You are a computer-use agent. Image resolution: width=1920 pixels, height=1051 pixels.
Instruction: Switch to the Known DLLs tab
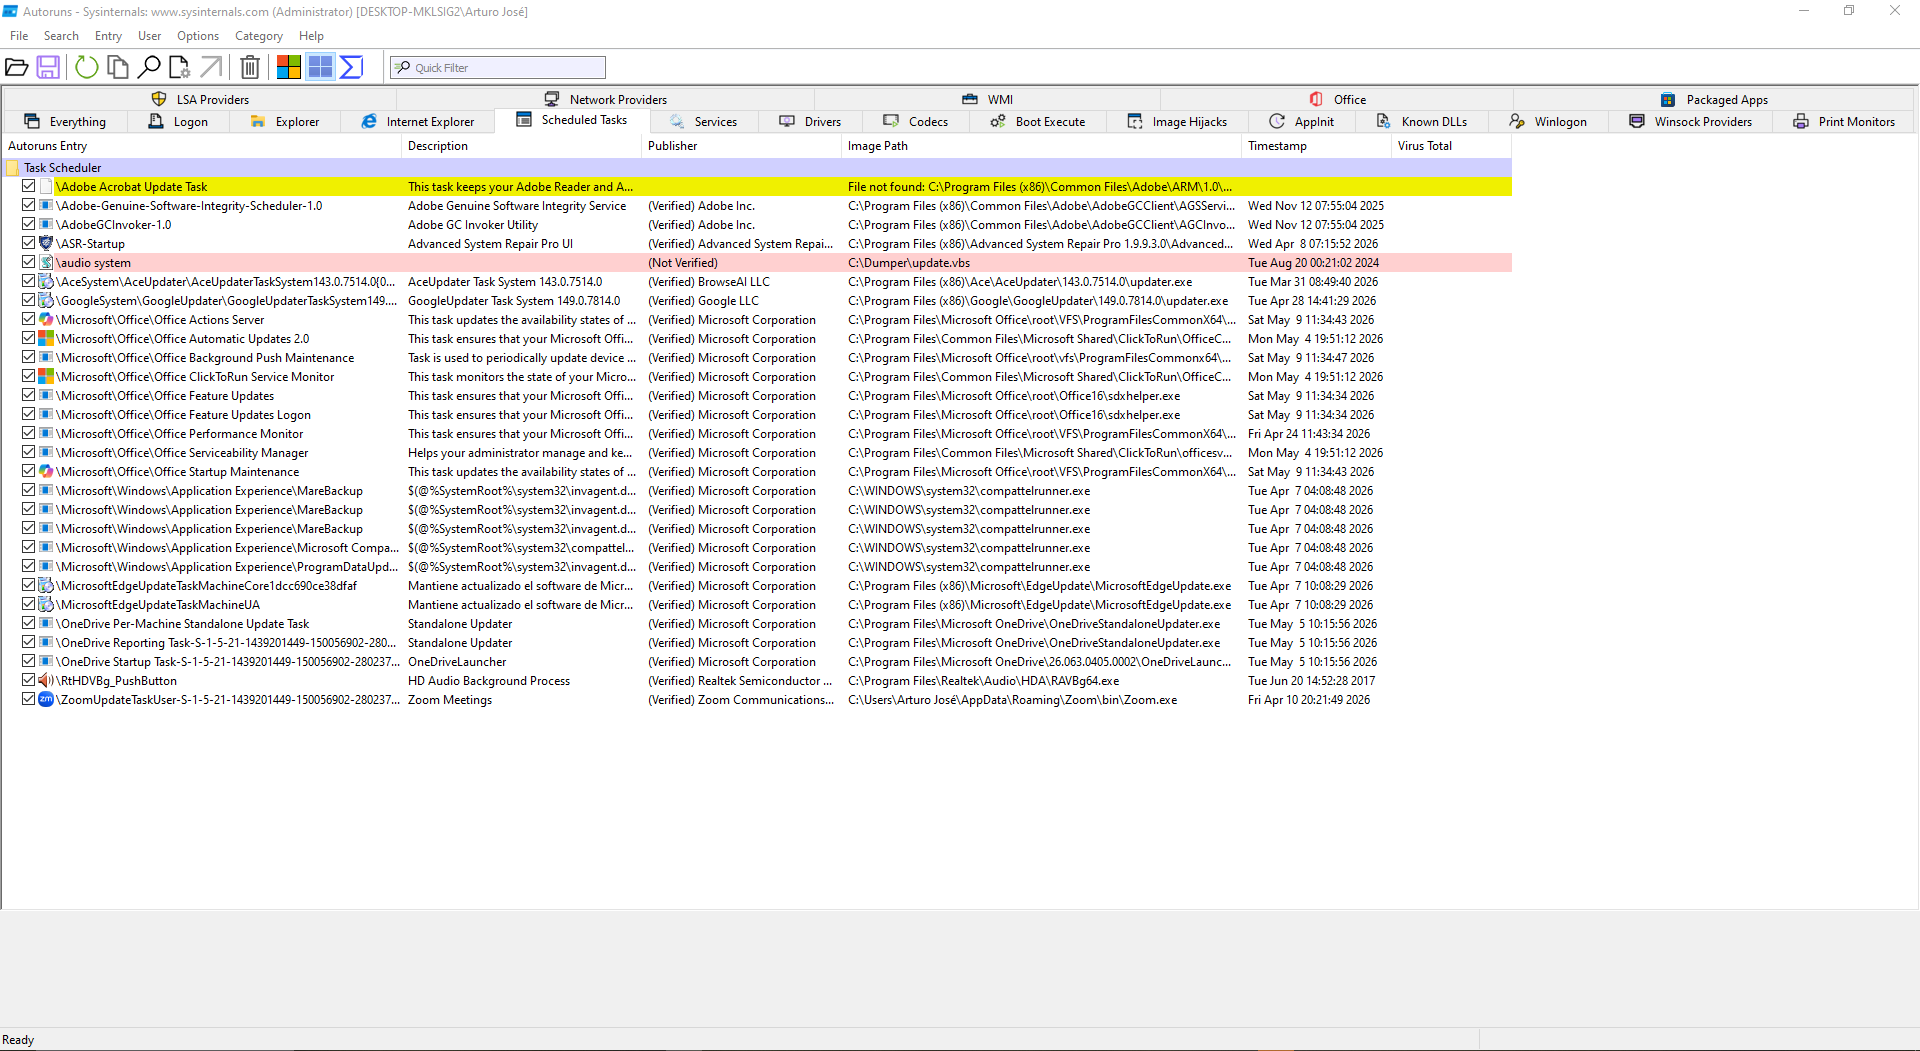coord(1422,122)
